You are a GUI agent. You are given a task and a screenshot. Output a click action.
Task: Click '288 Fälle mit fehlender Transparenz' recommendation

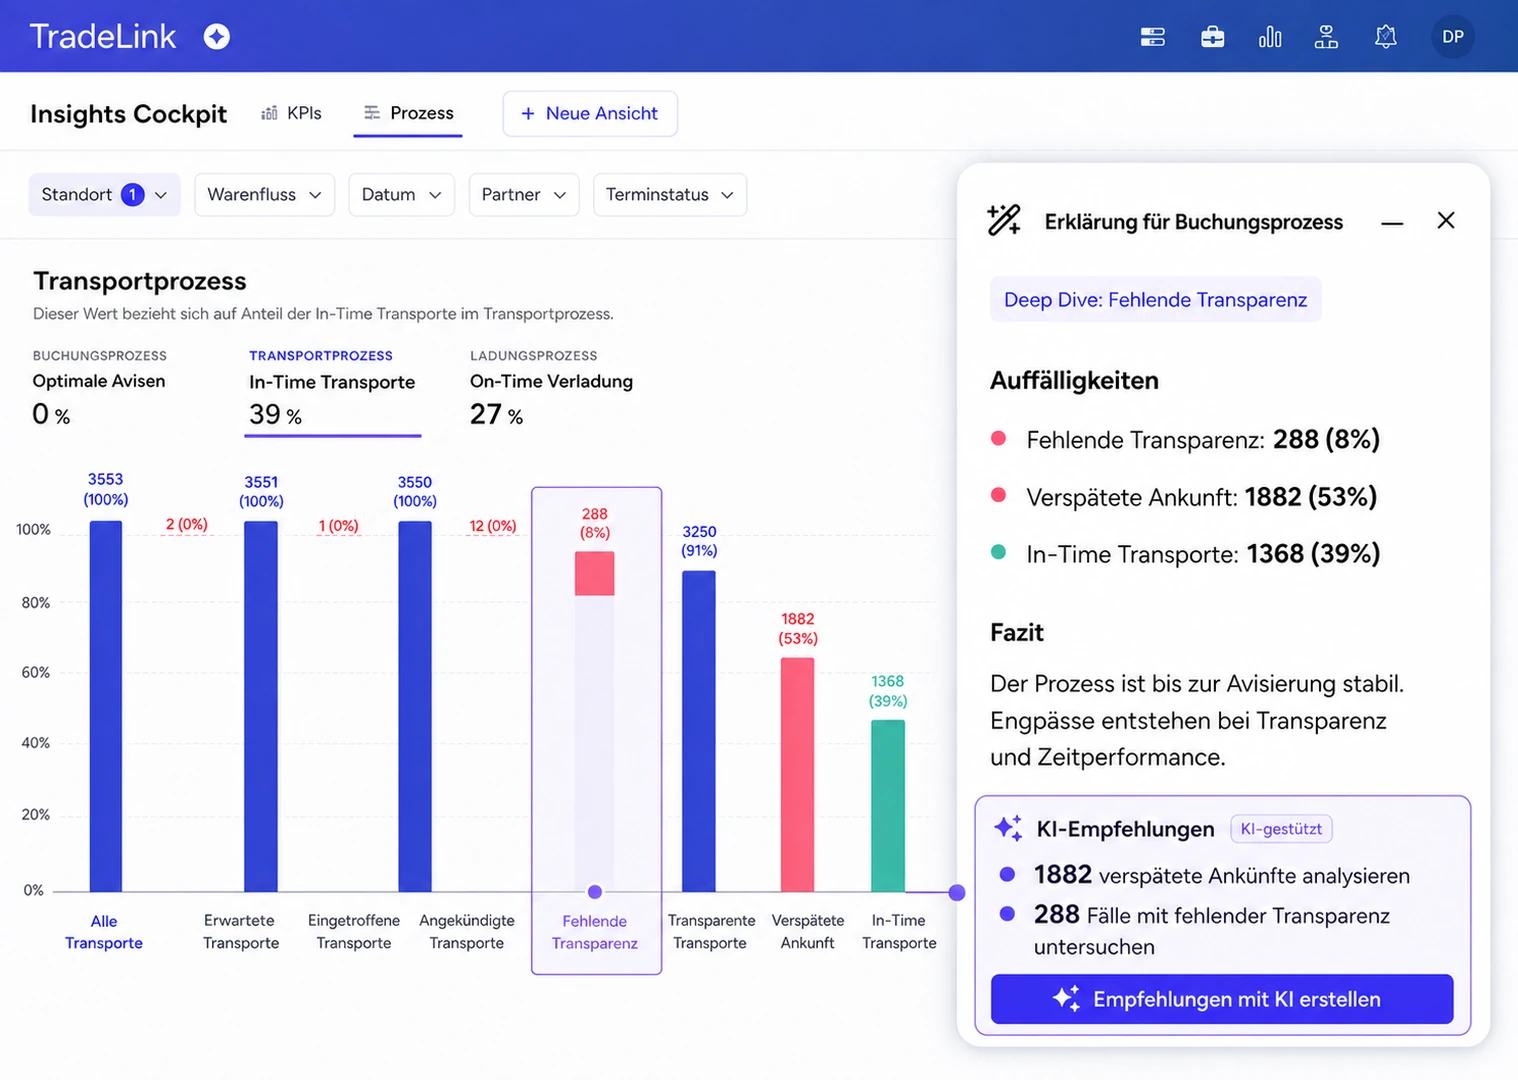tap(1212, 930)
